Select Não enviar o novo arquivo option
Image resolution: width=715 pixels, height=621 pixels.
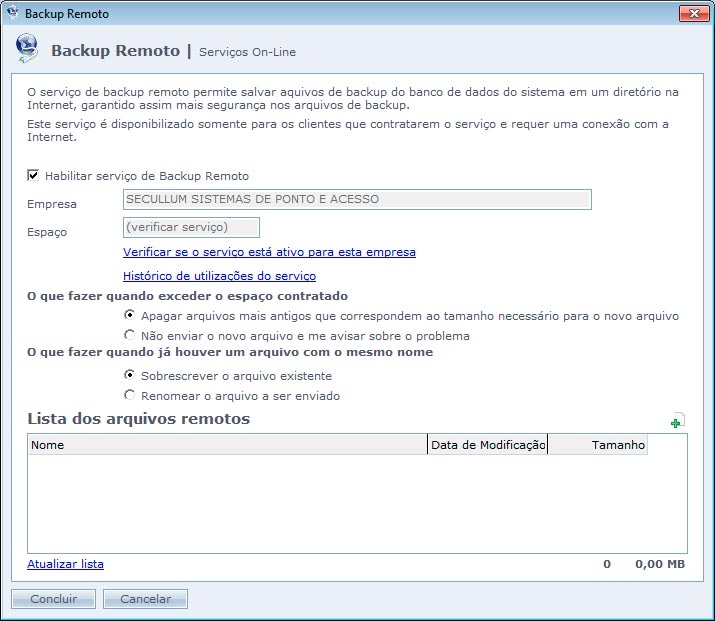coord(130,336)
